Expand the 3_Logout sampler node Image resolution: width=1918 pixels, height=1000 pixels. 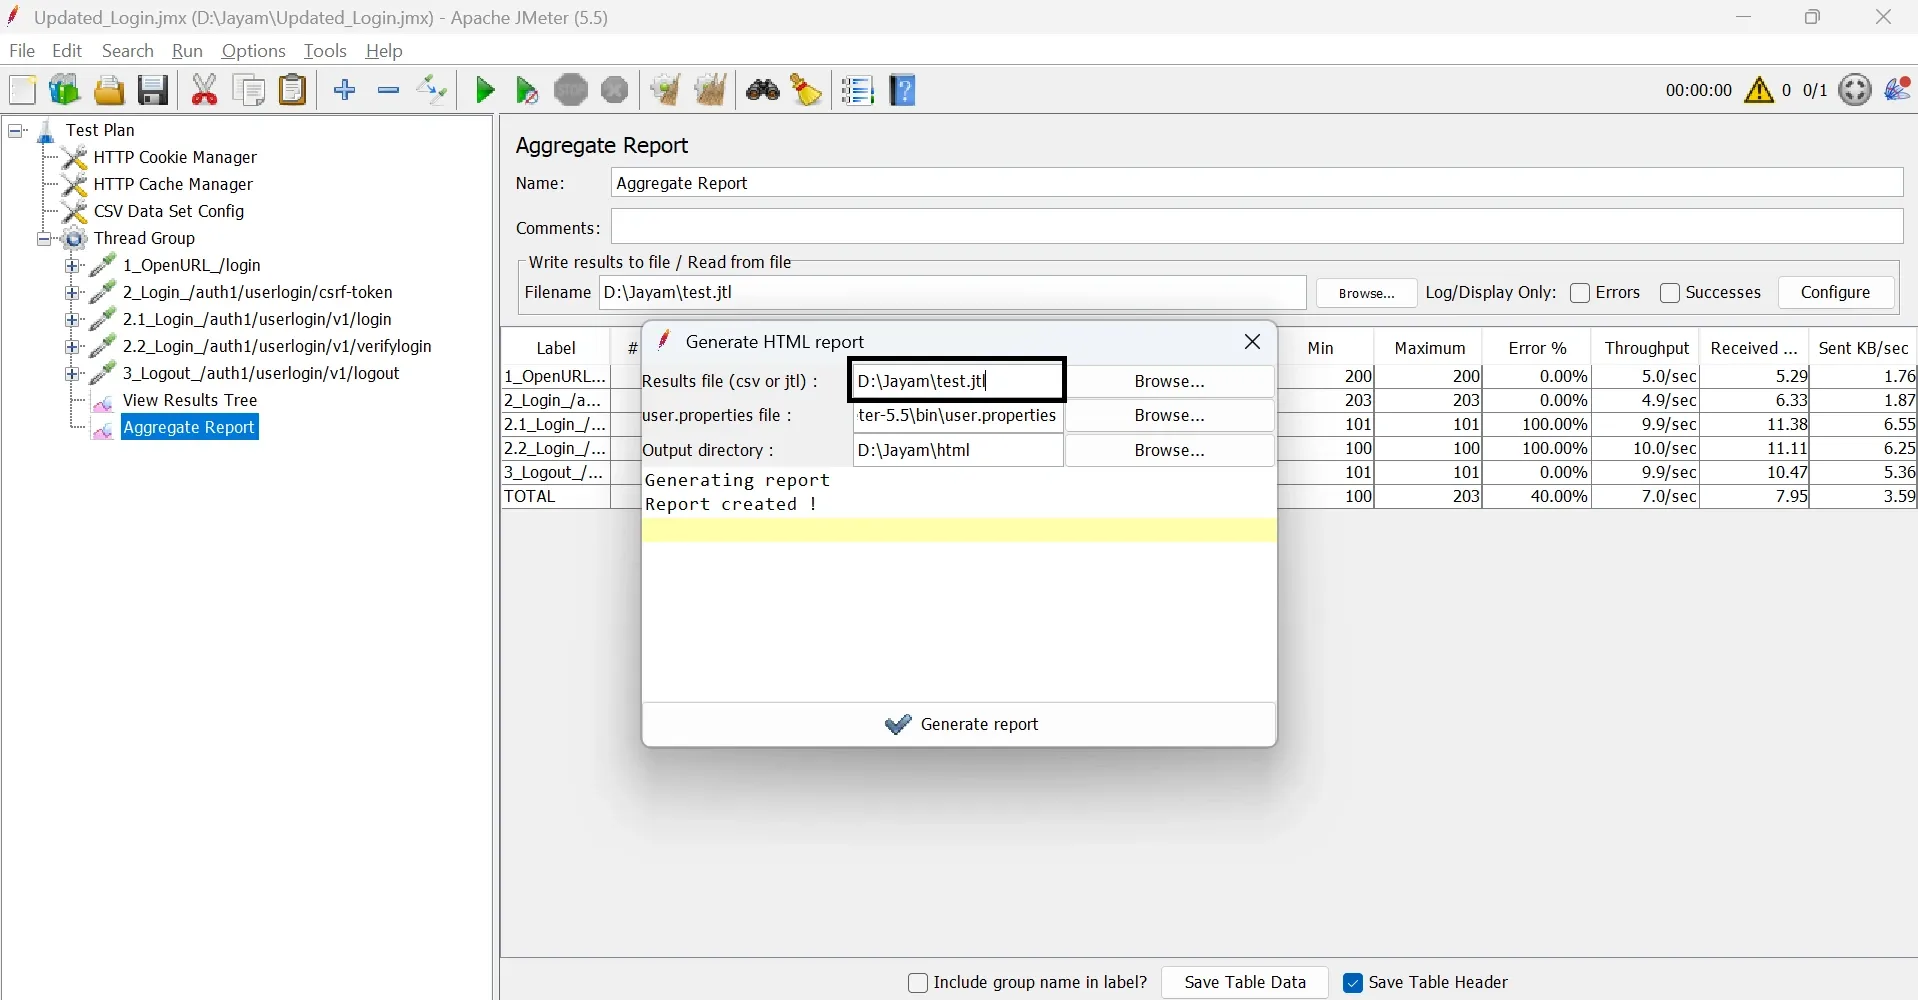pyautogui.click(x=72, y=373)
